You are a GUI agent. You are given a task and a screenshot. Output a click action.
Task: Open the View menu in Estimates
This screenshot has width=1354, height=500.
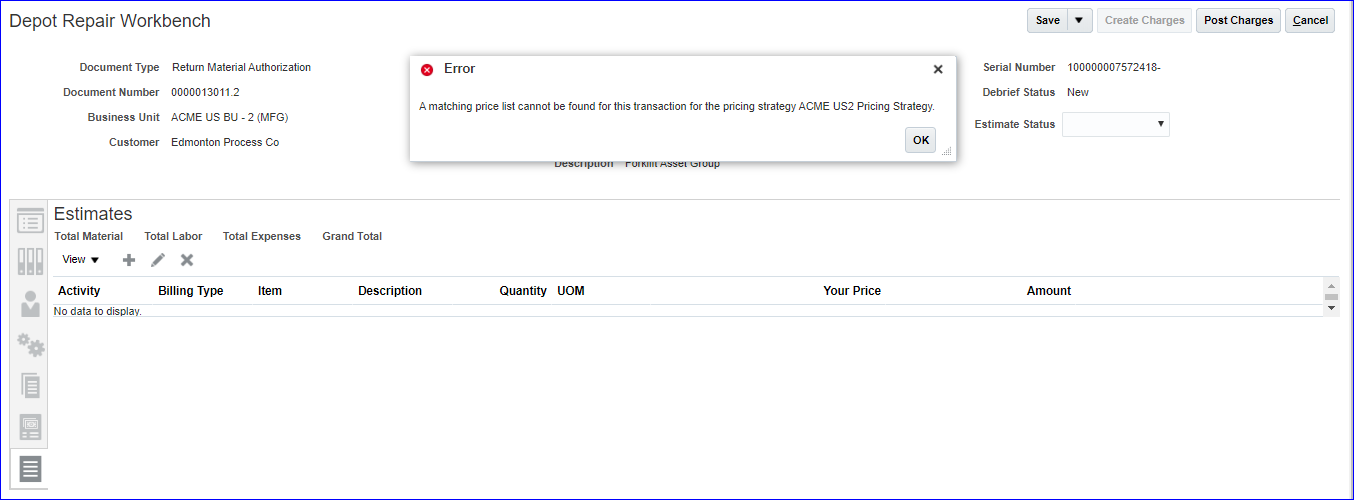pos(81,259)
